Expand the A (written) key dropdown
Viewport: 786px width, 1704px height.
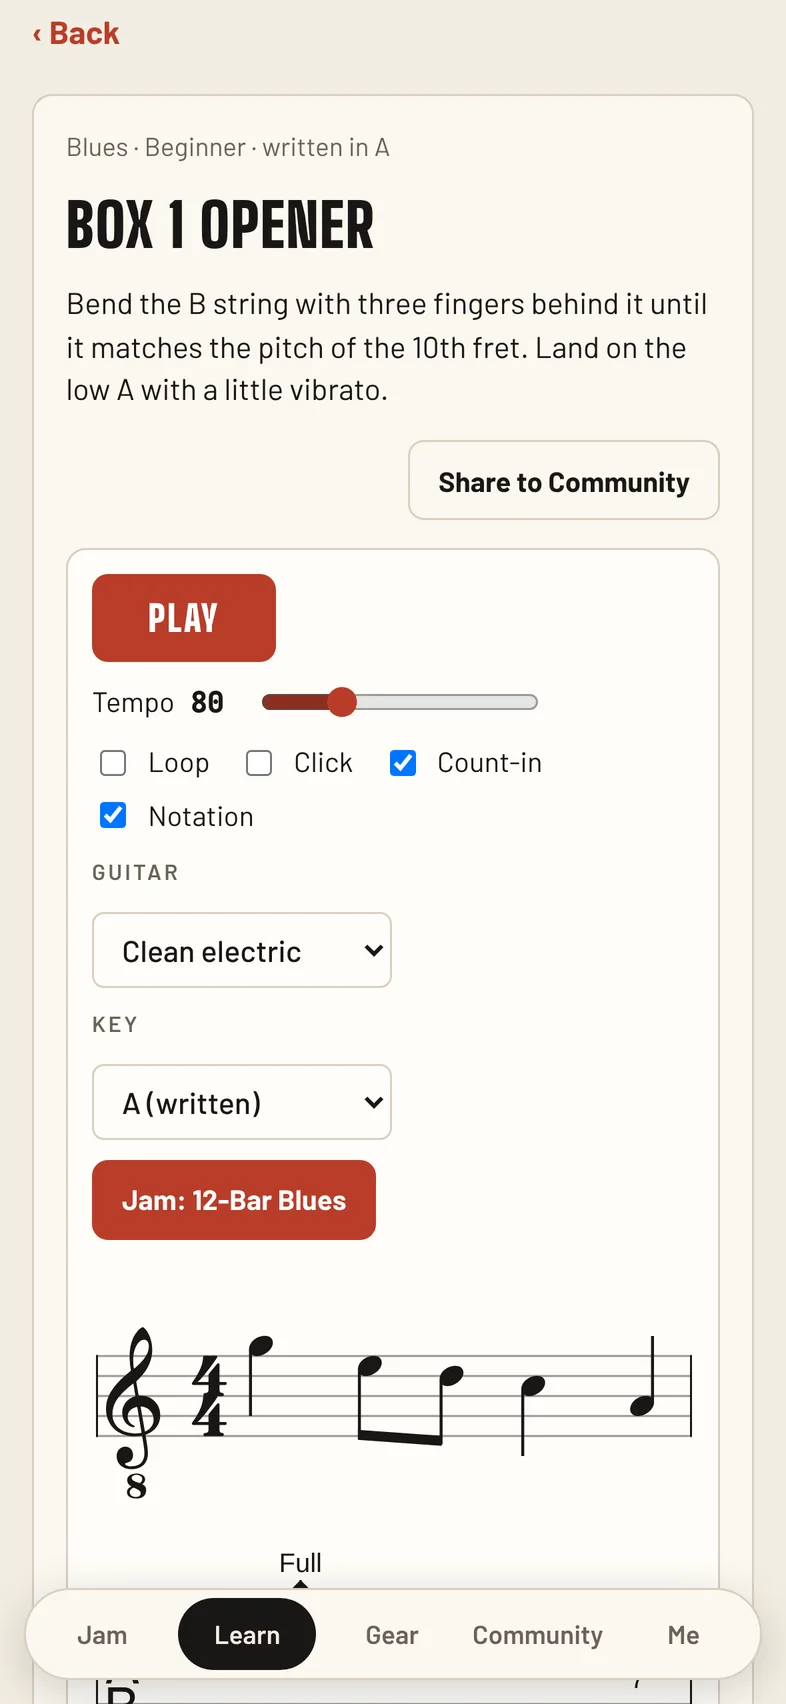pyautogui.click(x=242, y=1102)
